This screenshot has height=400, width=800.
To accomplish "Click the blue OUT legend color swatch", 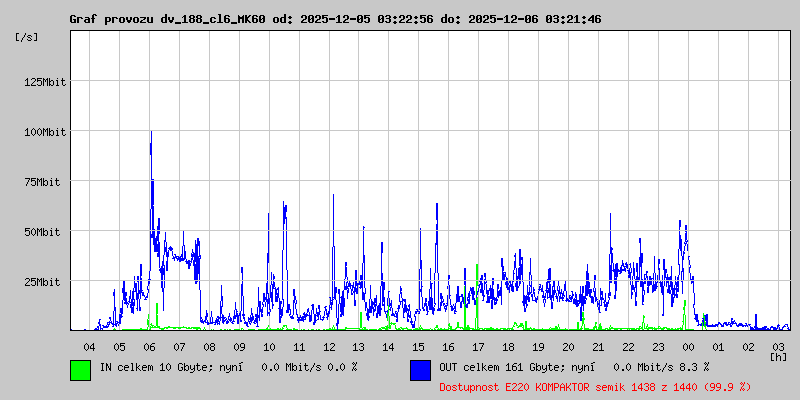I will pos(420,369).
